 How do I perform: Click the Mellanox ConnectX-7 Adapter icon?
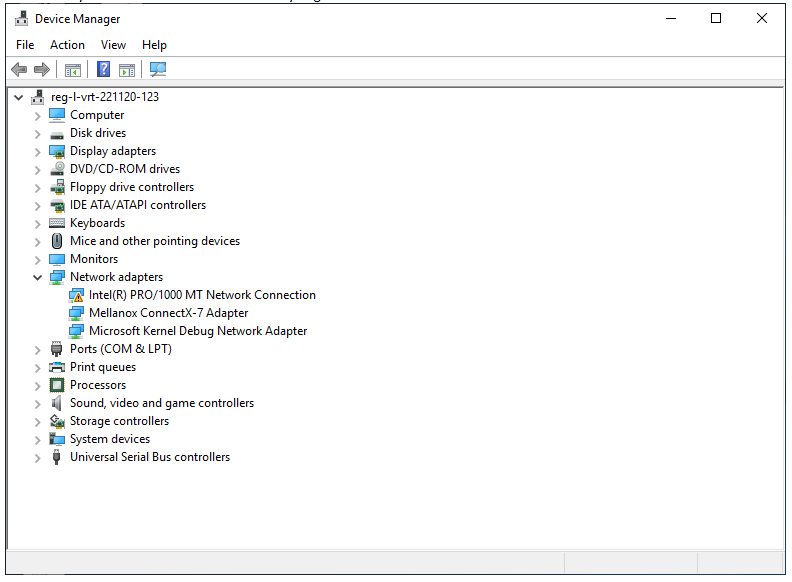tap(76, 313)
